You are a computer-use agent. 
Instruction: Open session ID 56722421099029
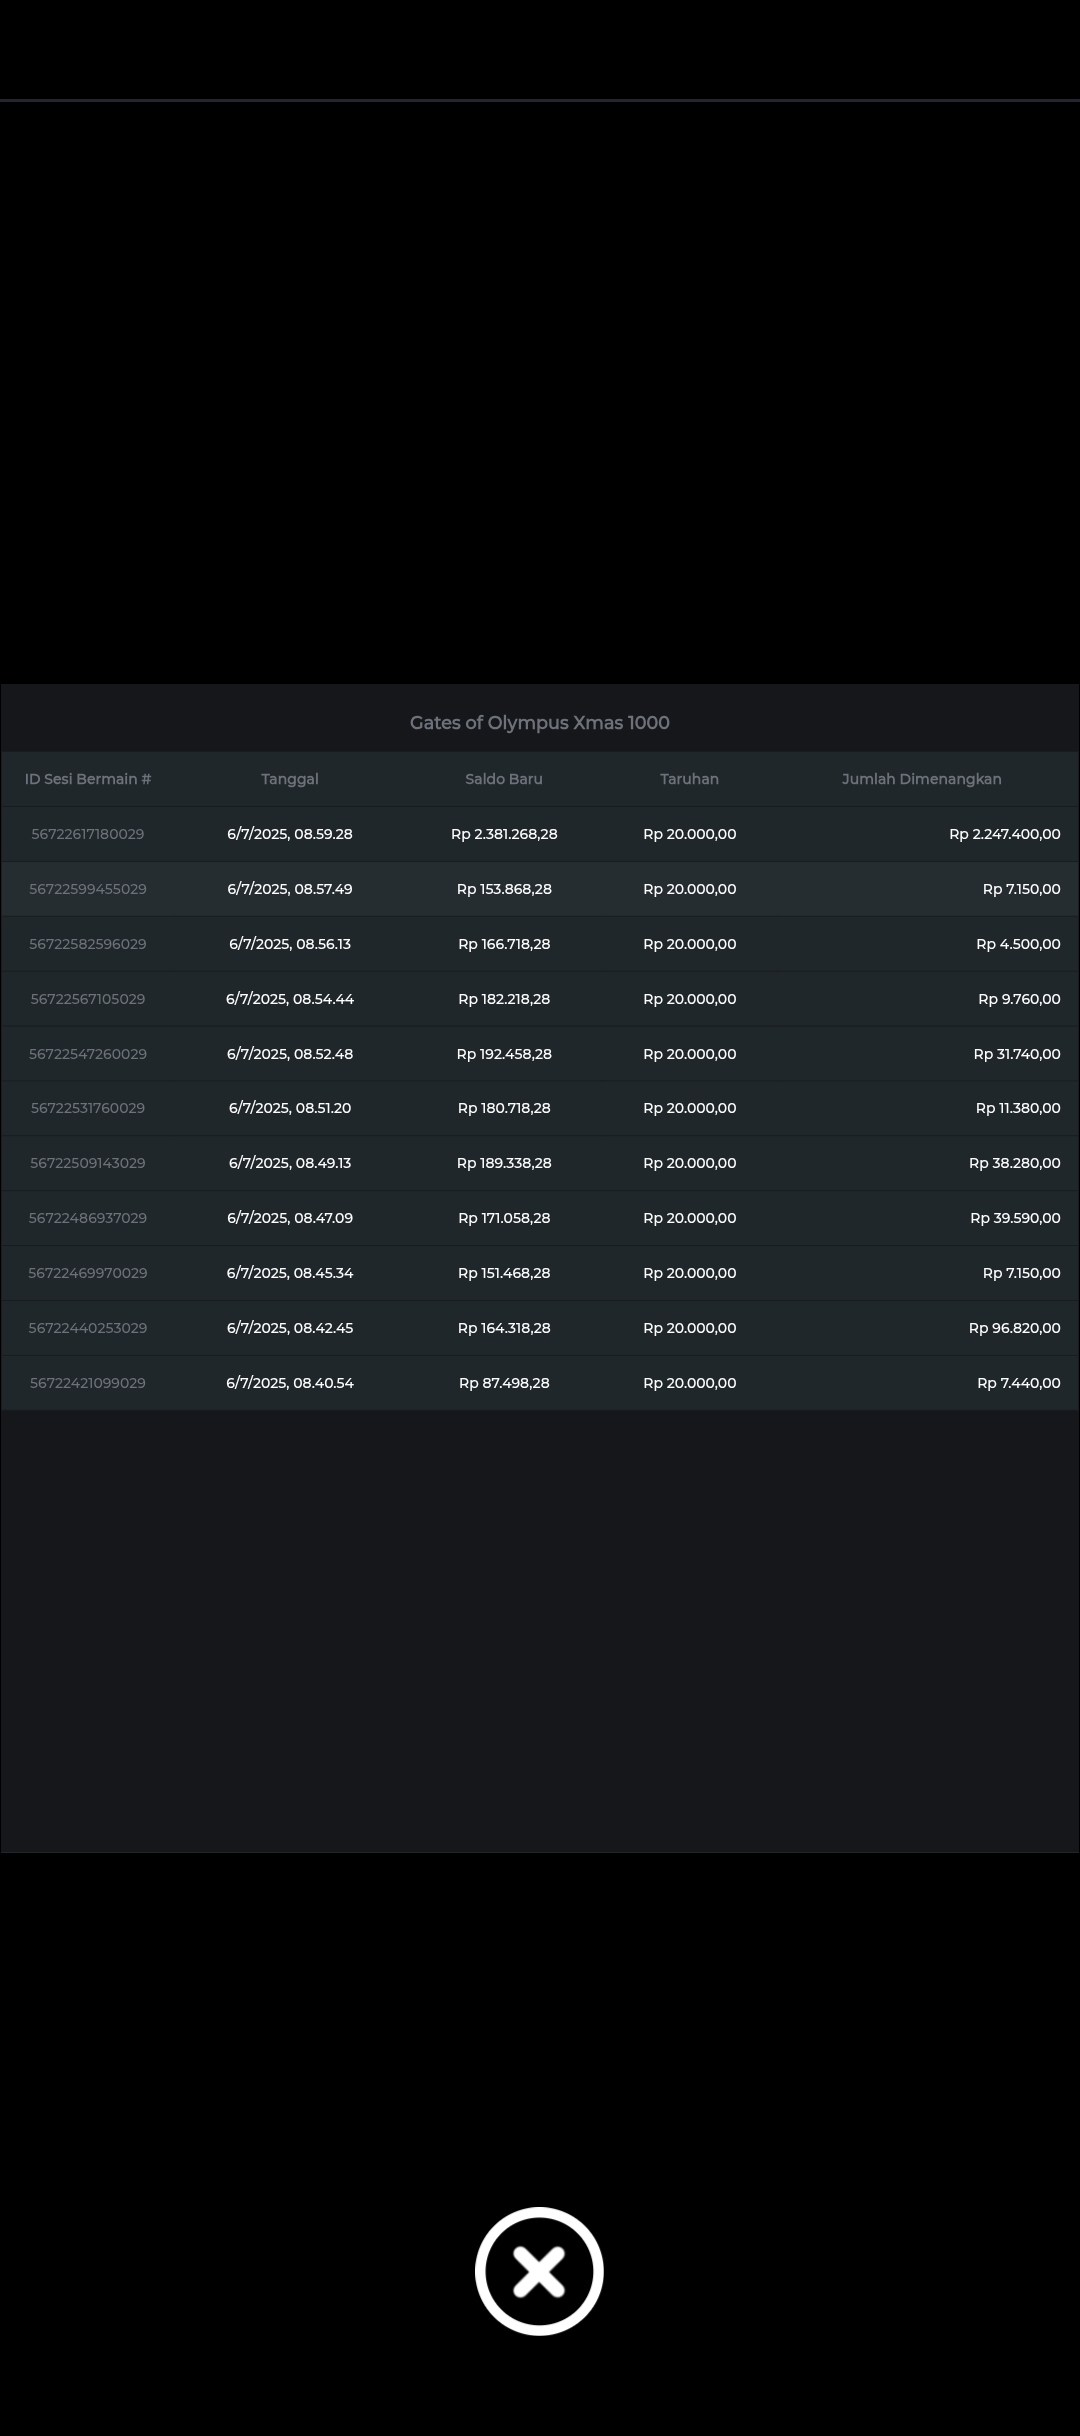pyautogui.click(x=88, y=1383)
